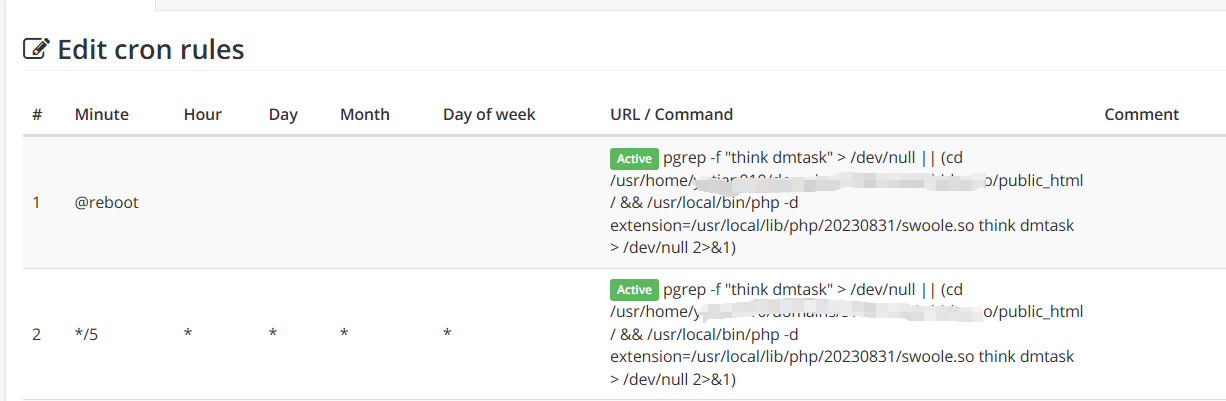Click the Day of week asterisk in rule 2
The width and height of the screenshot is (1226, 401).
(448, 334)
